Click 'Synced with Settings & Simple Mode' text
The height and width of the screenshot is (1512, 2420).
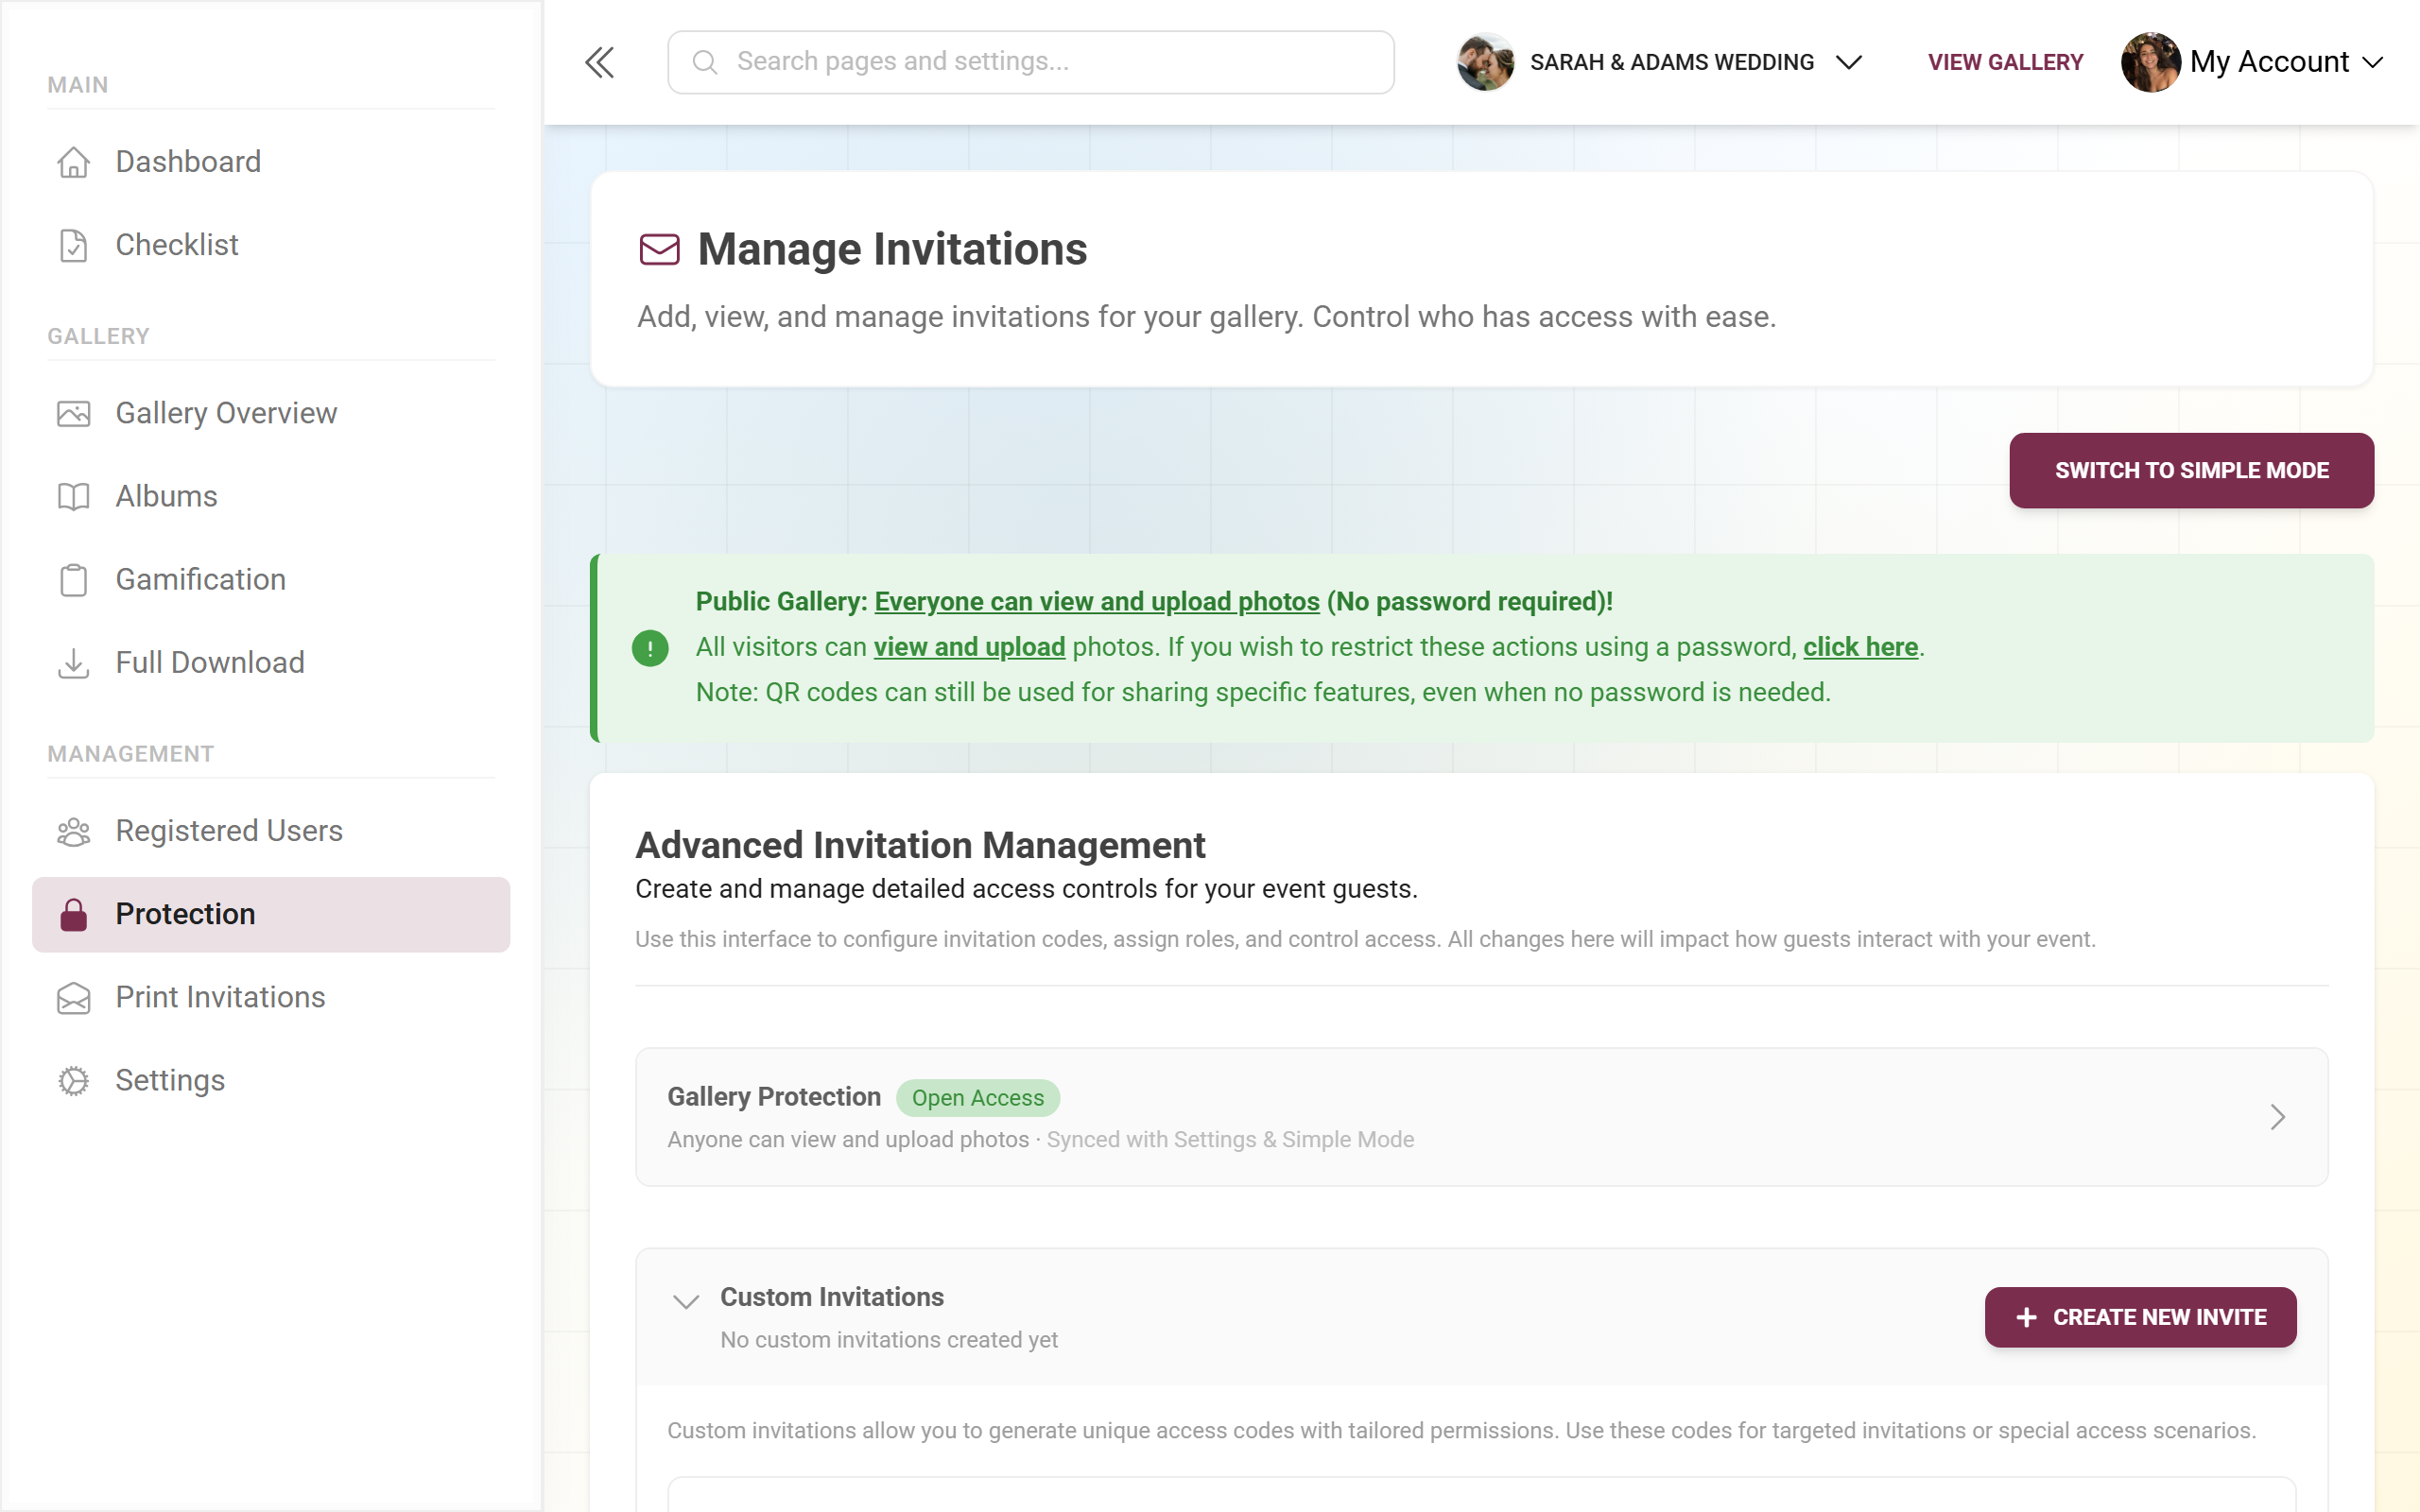1230,1140
